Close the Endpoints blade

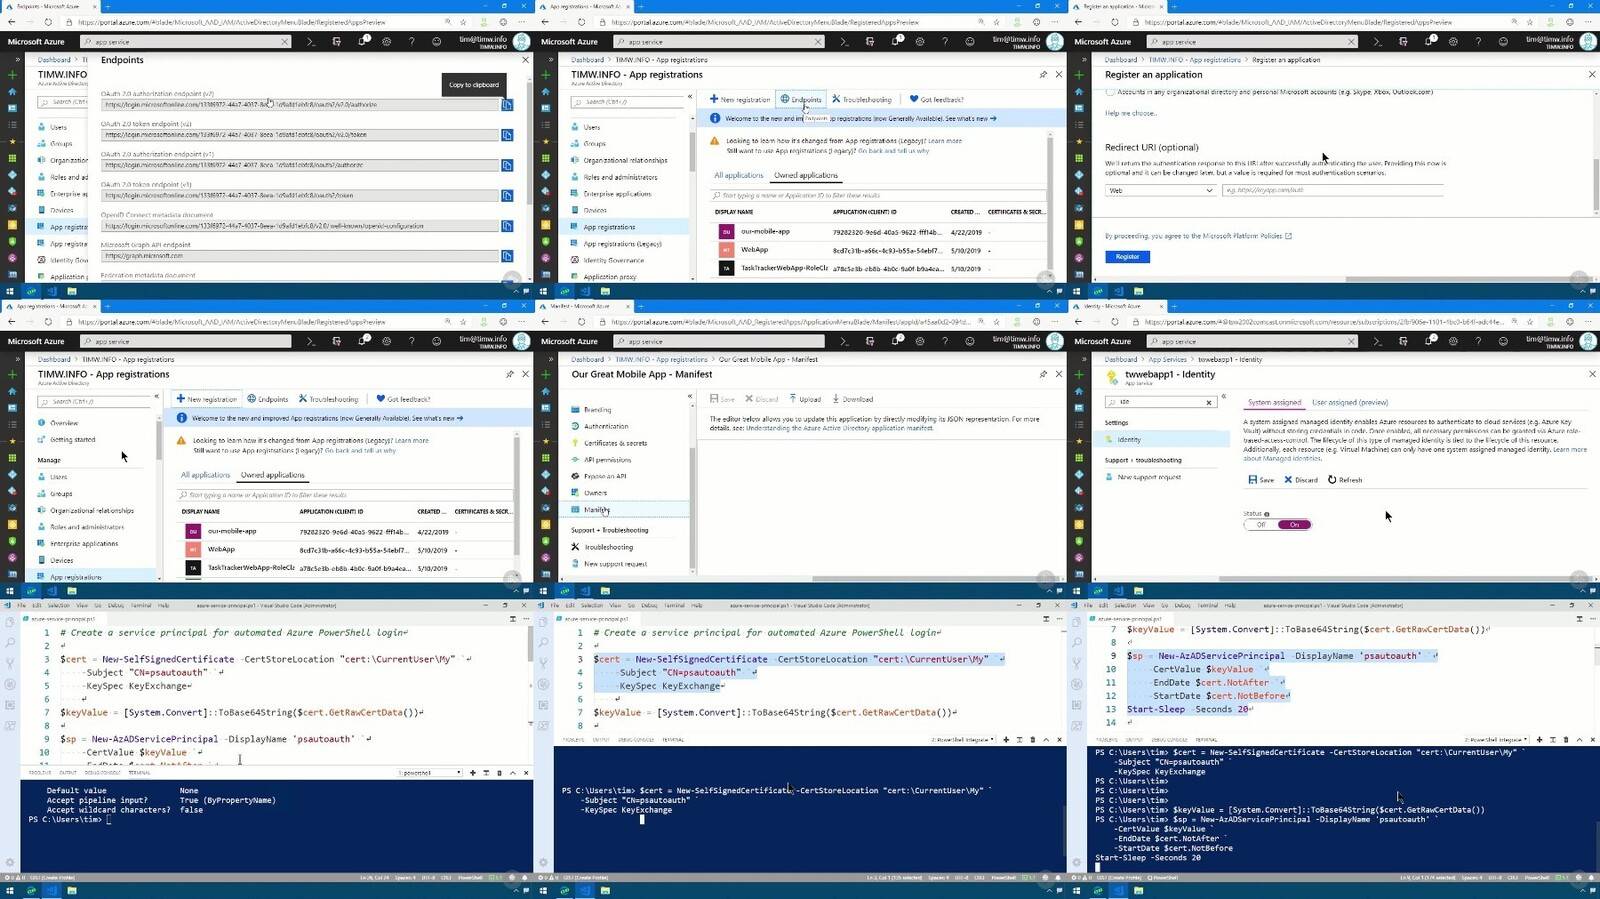click(526, 60)
